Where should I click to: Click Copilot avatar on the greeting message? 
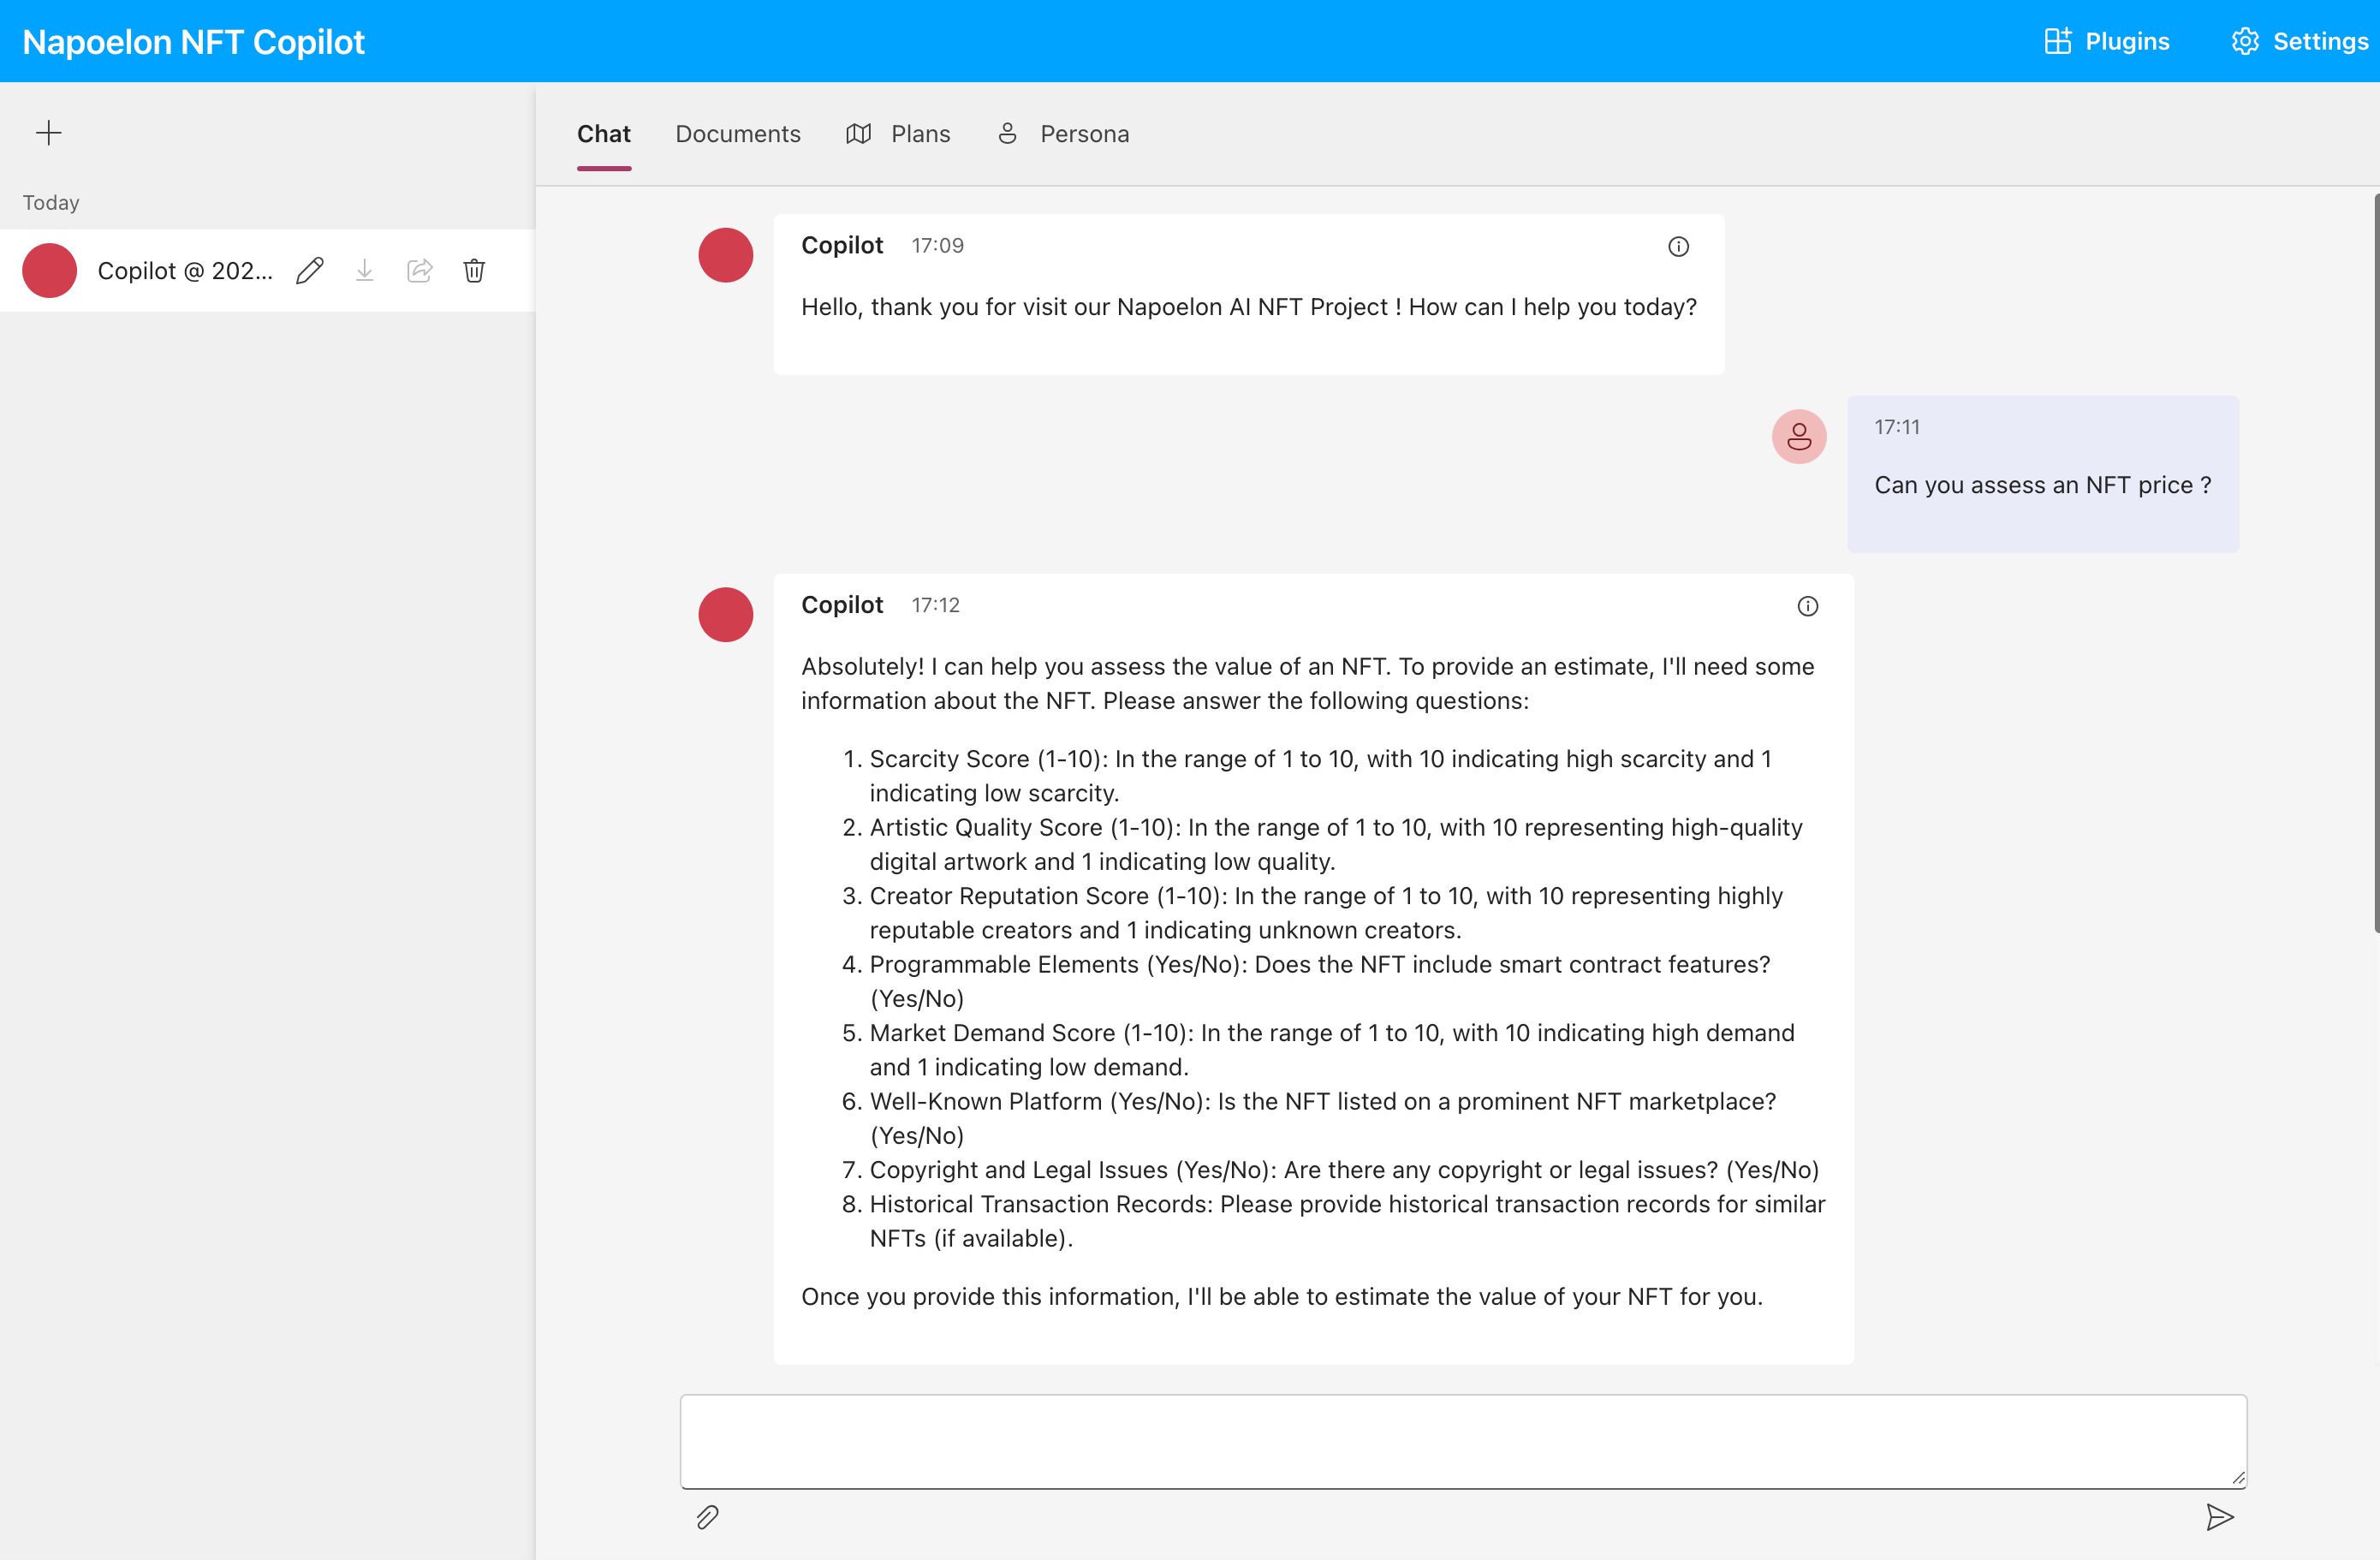pyautogui.click(x=726, y=255)
